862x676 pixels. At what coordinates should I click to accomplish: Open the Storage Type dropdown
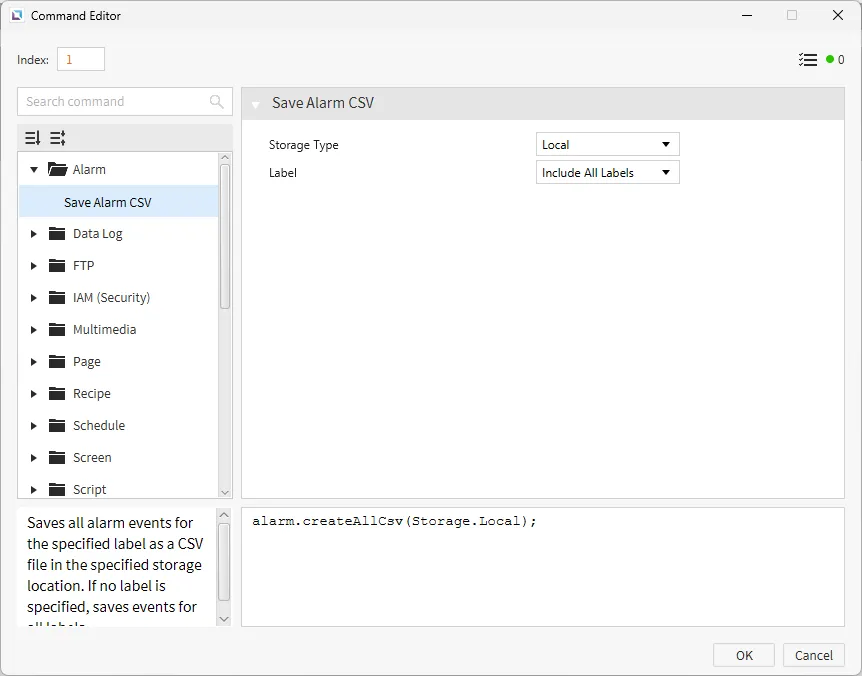(607, 145)
